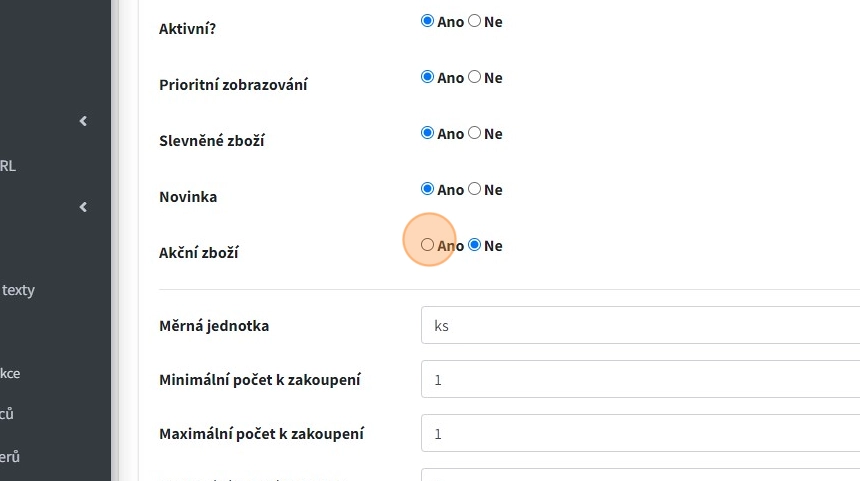Expand the sidebar chevron below the RL item

pyautogui.click(x=83, y=207)
